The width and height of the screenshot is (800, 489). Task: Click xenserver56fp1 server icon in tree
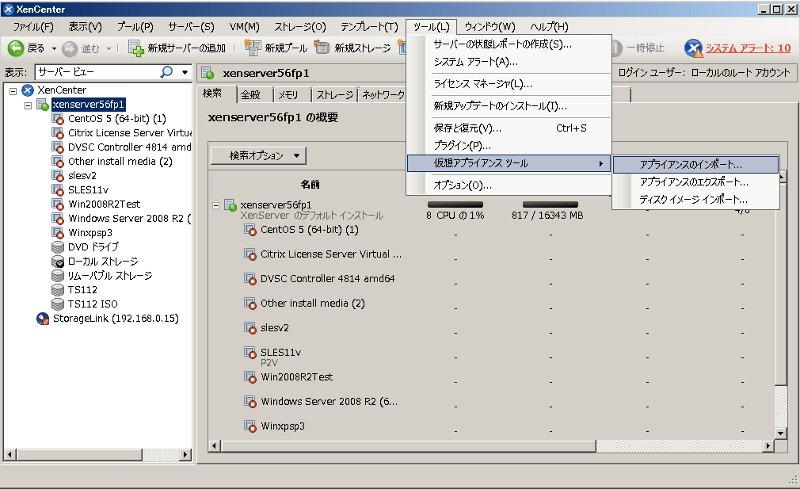pyautogui.click(x=42, y=105)
